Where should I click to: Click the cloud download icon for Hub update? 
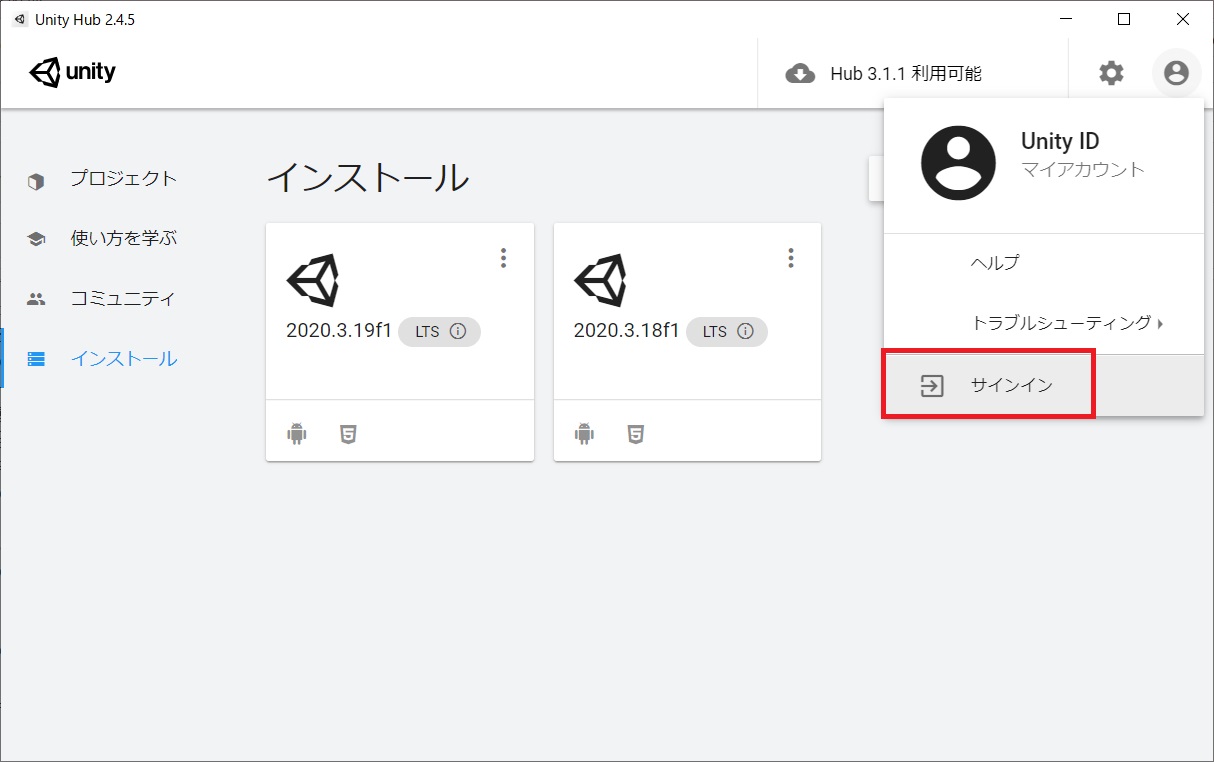coord(800,74)
